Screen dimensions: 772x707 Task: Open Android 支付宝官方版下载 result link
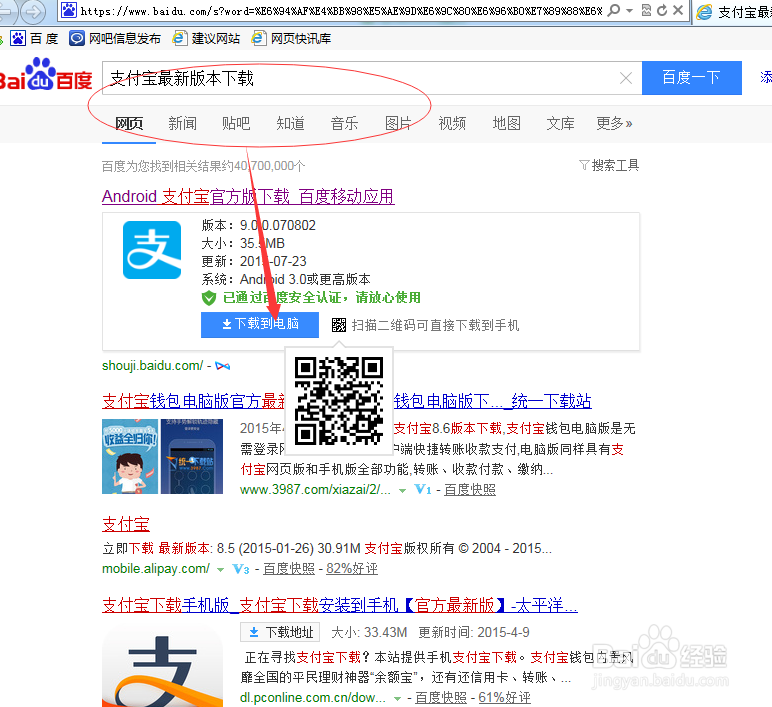point(248,196)
